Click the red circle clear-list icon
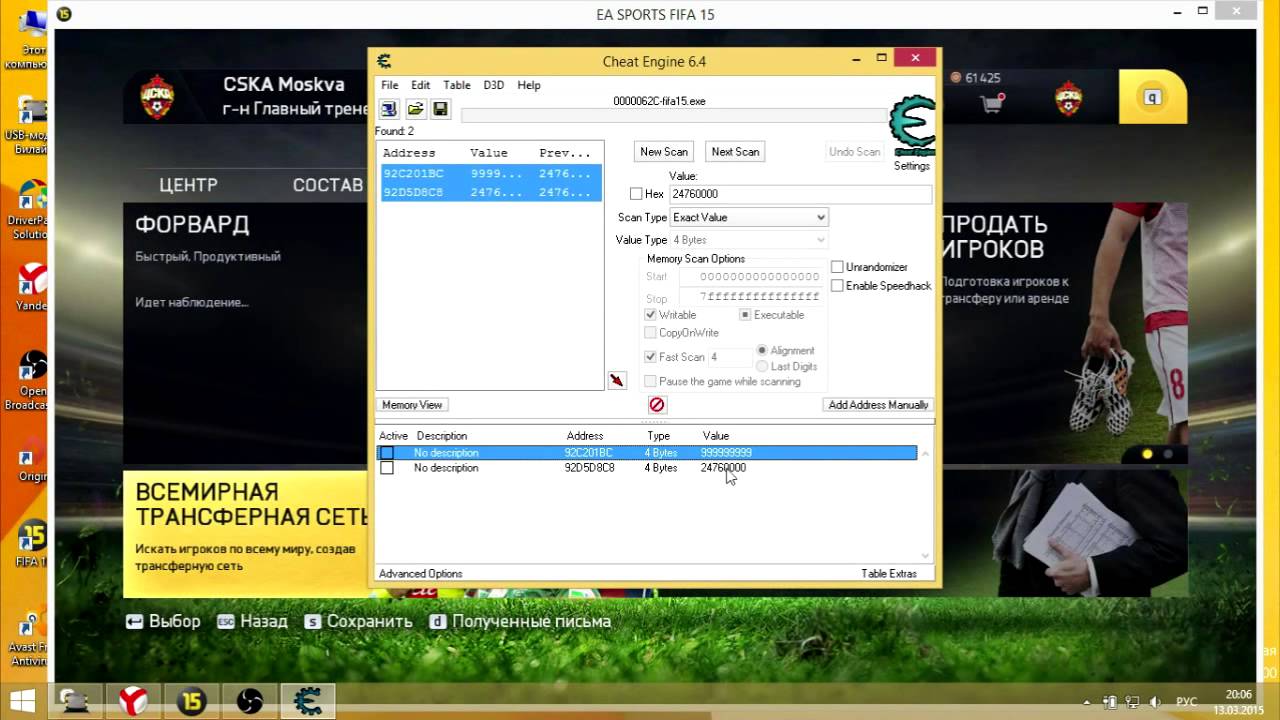 coord(657,405)
